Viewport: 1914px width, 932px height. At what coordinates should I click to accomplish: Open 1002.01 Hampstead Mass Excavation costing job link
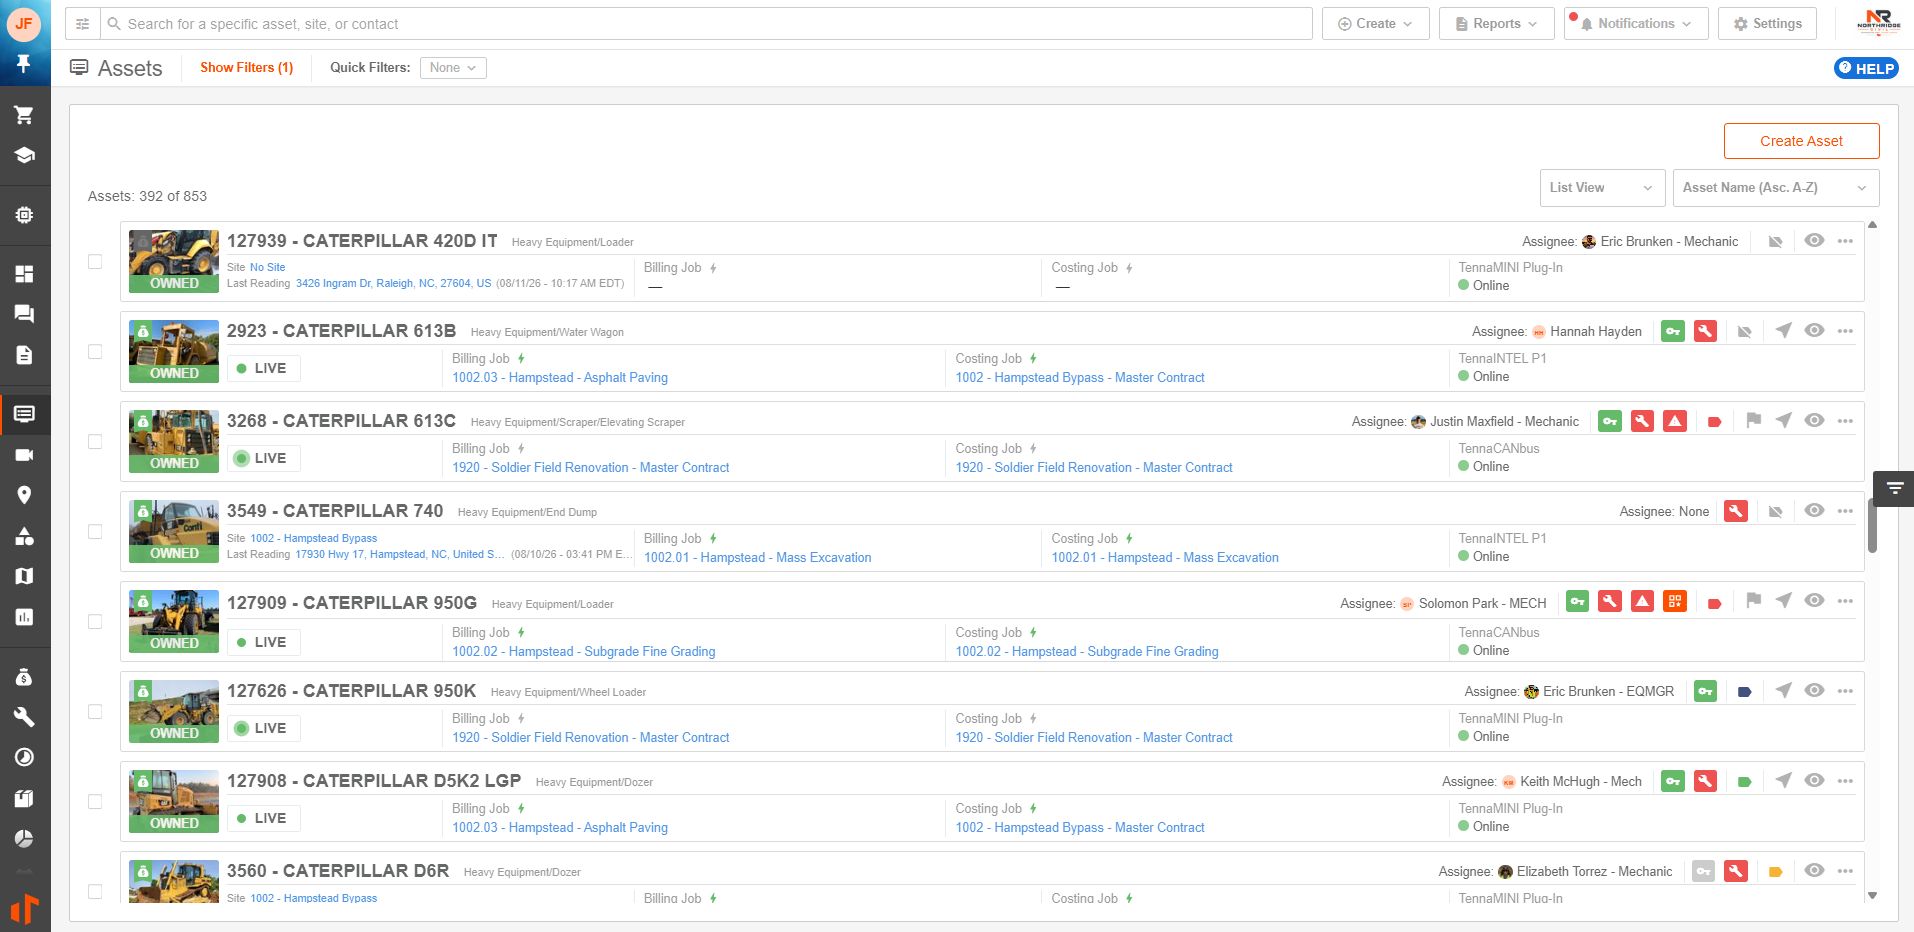[1164, 558]
